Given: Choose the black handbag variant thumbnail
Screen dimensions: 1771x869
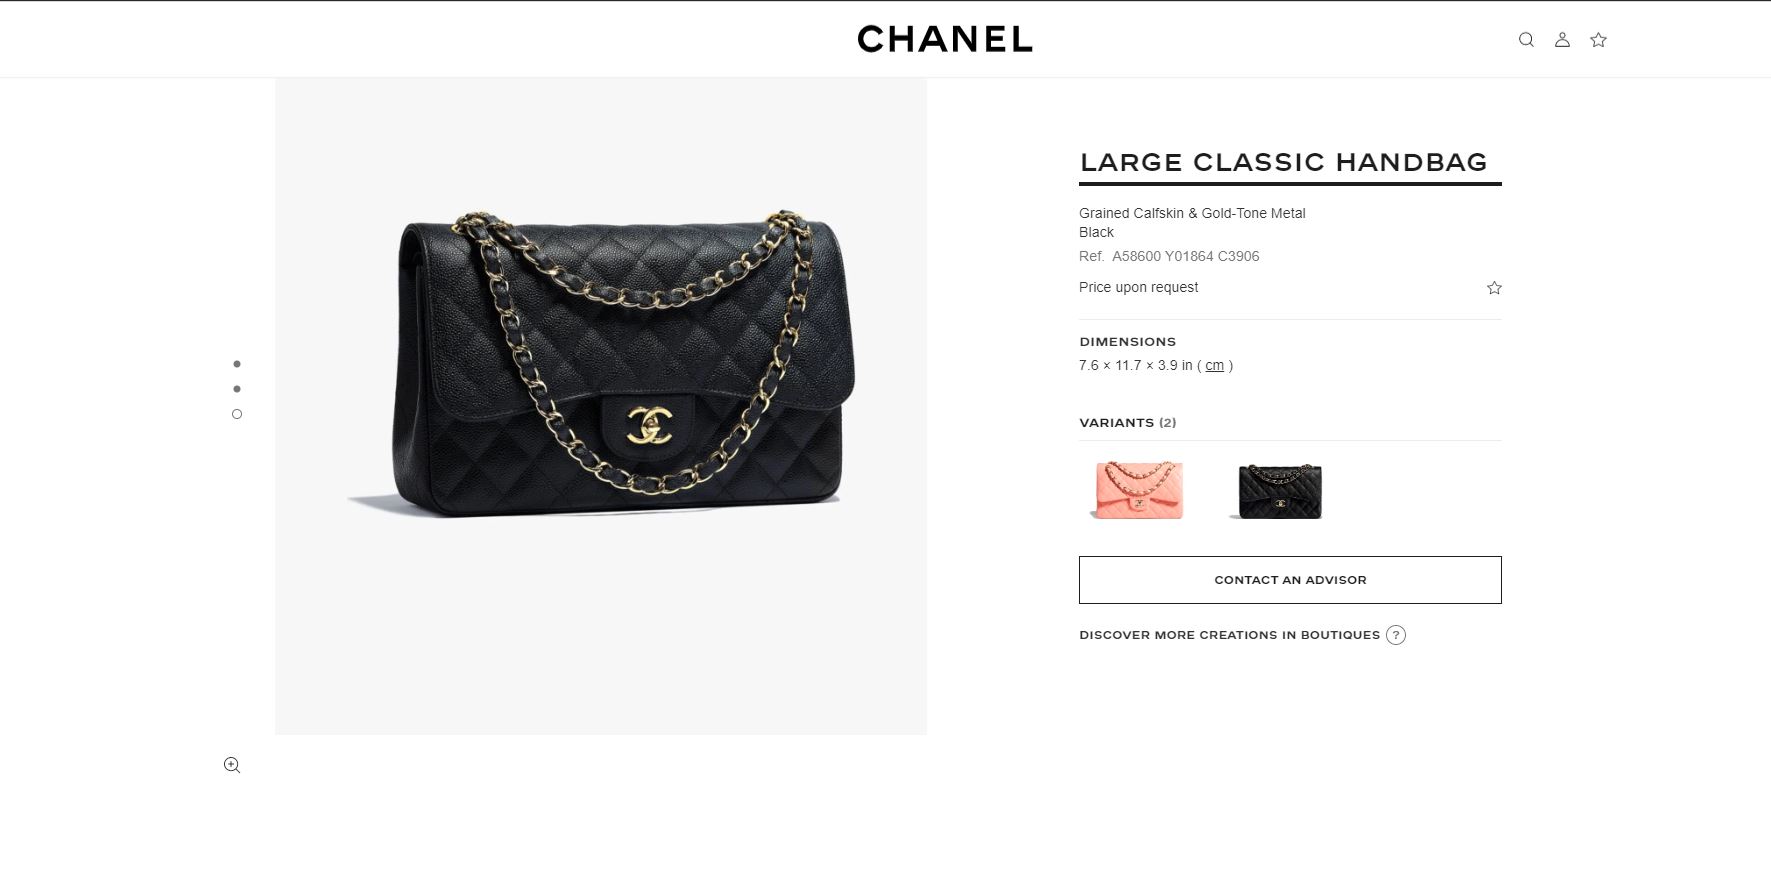Looking at the screenshot, I should pos(1280,491).
